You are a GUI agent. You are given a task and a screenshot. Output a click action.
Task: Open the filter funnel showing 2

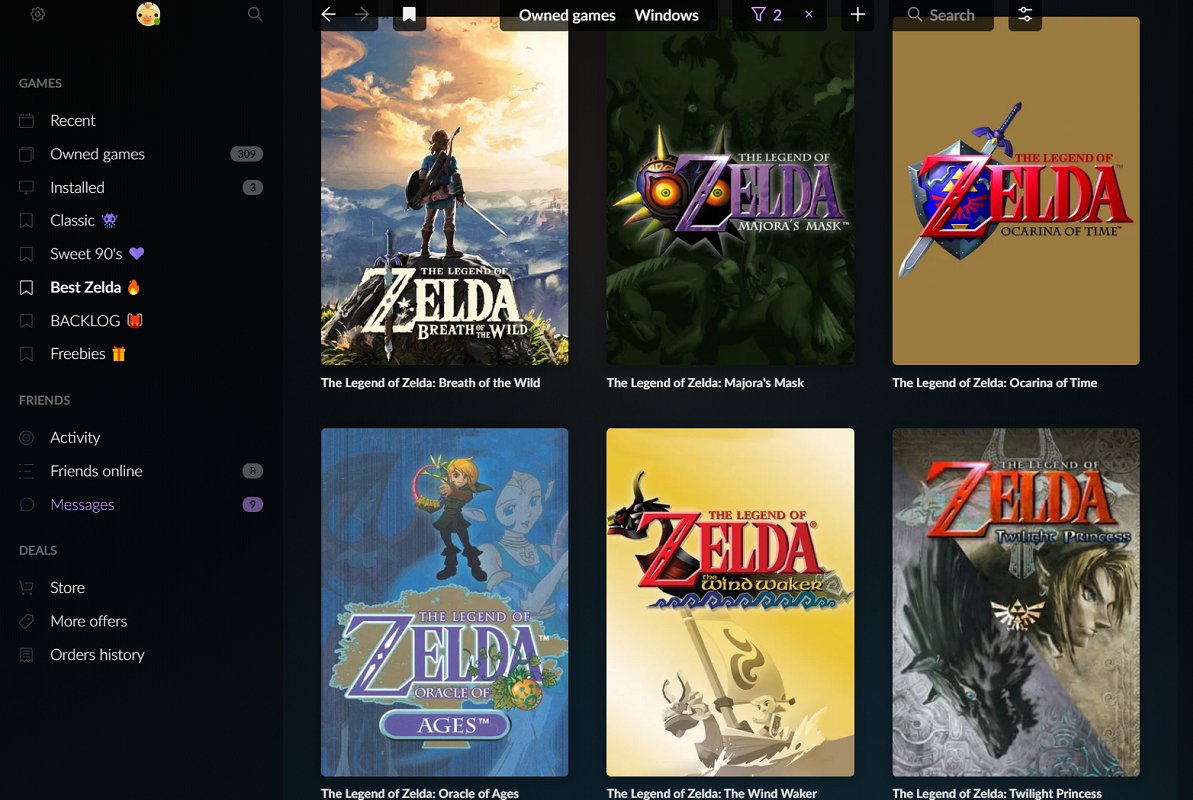(x=766, y=14)
